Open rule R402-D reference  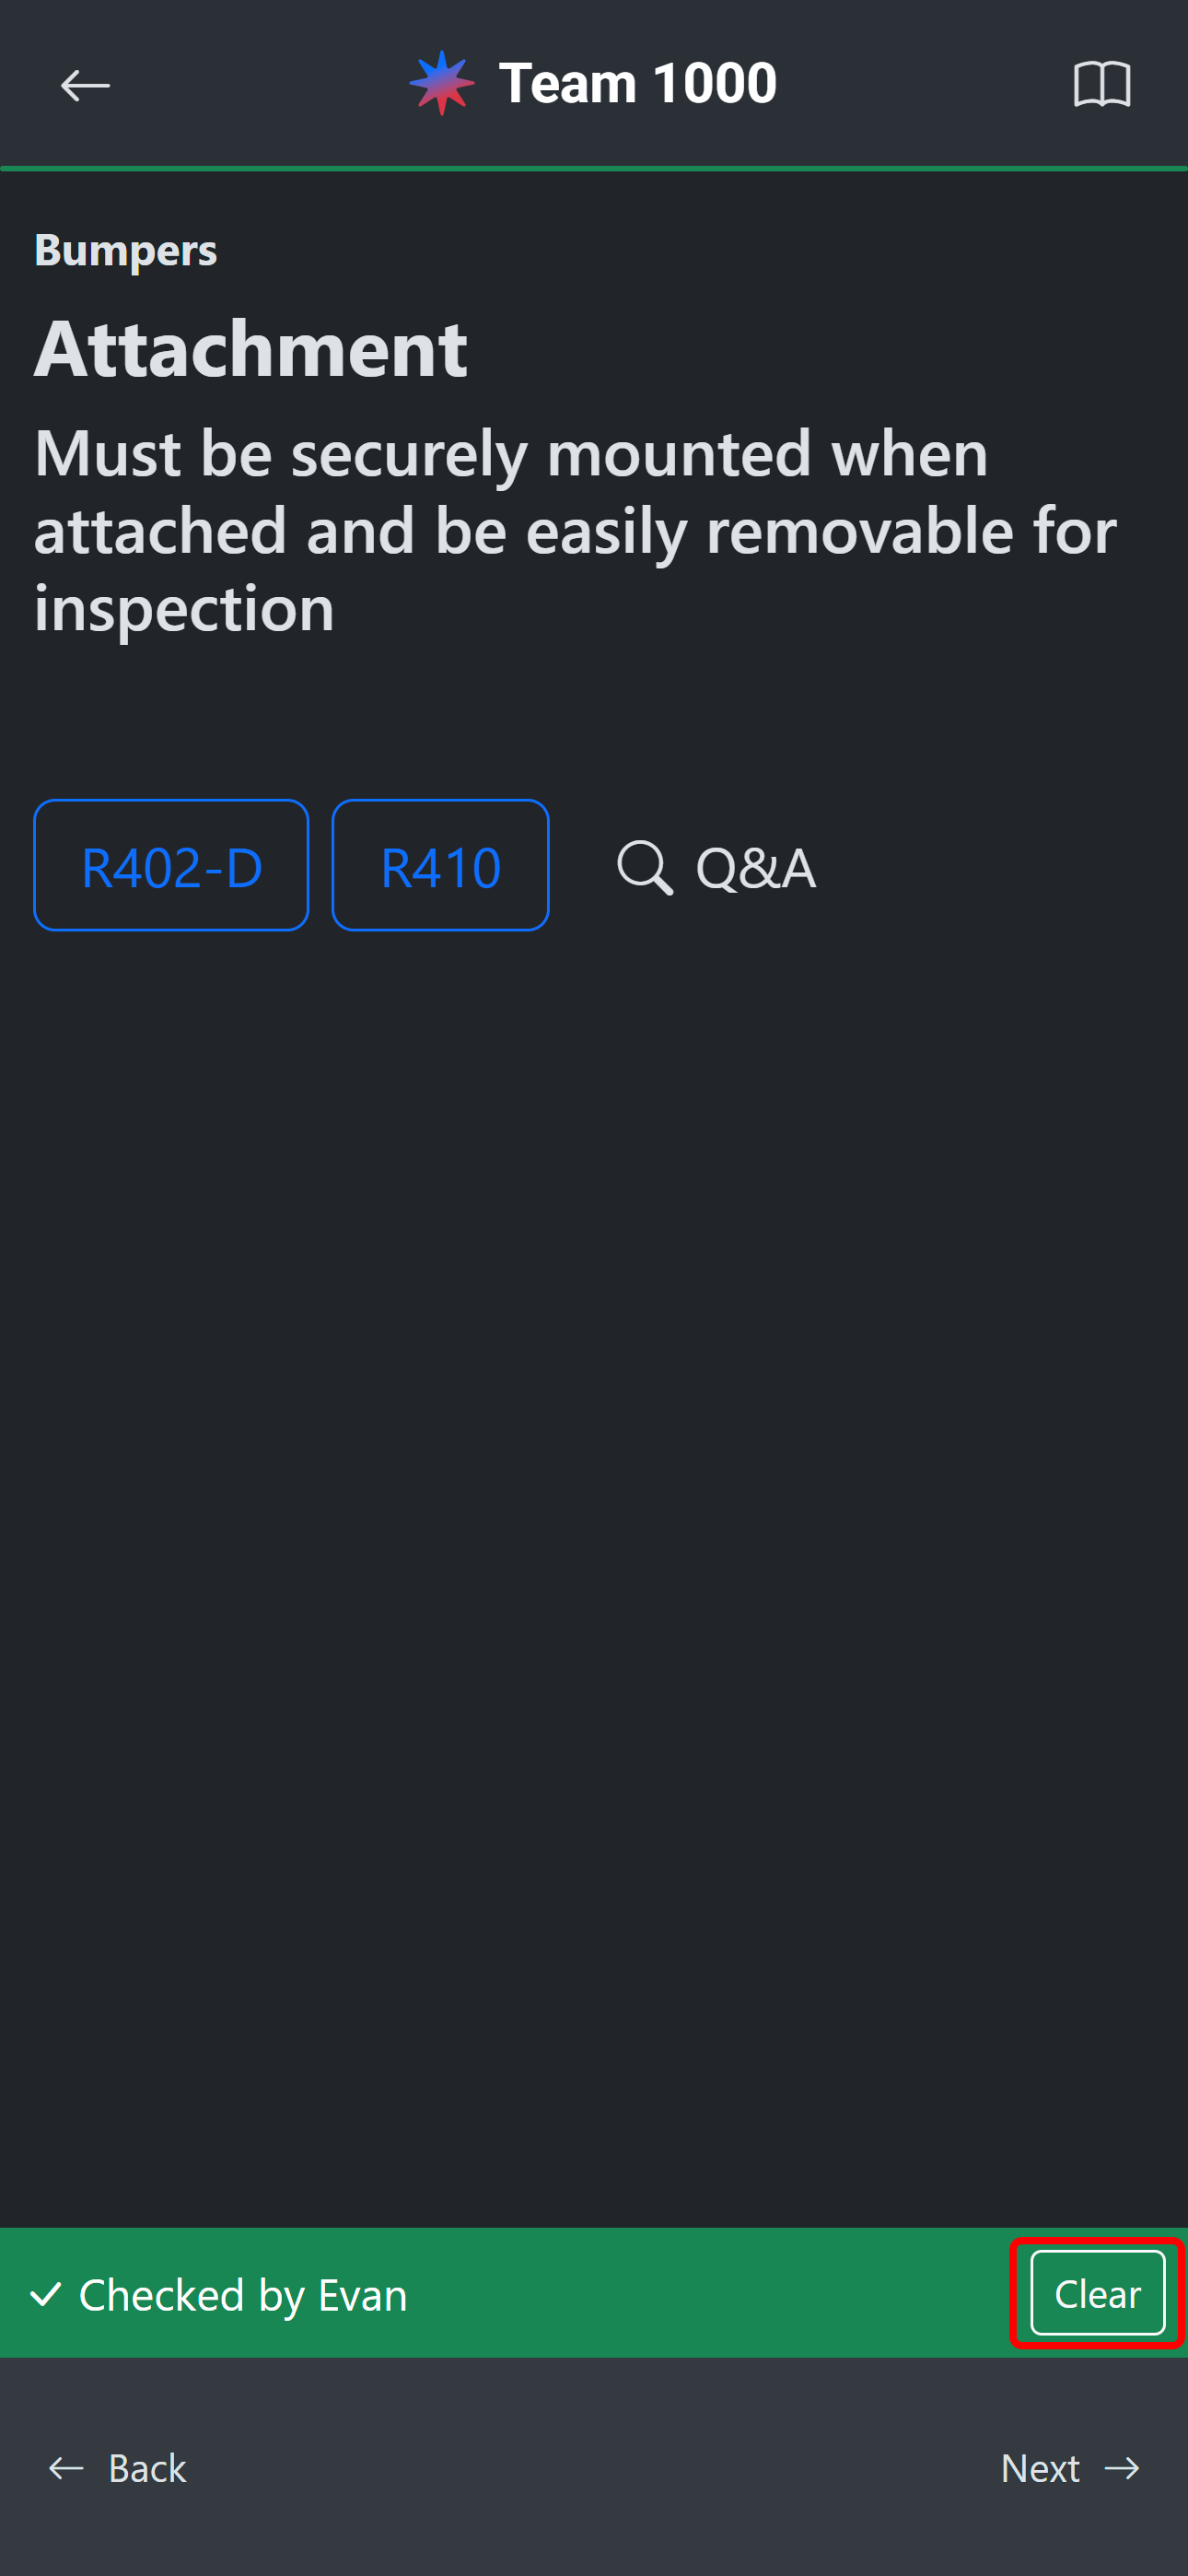(x=171, y=866)
